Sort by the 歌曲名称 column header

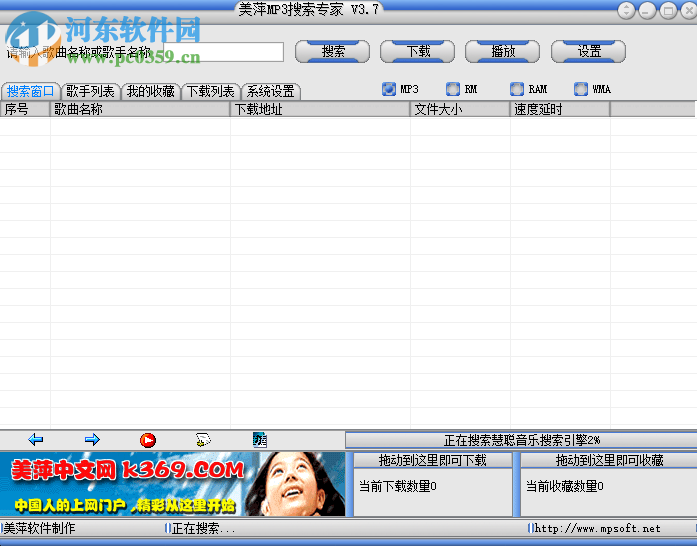point(140,109)
